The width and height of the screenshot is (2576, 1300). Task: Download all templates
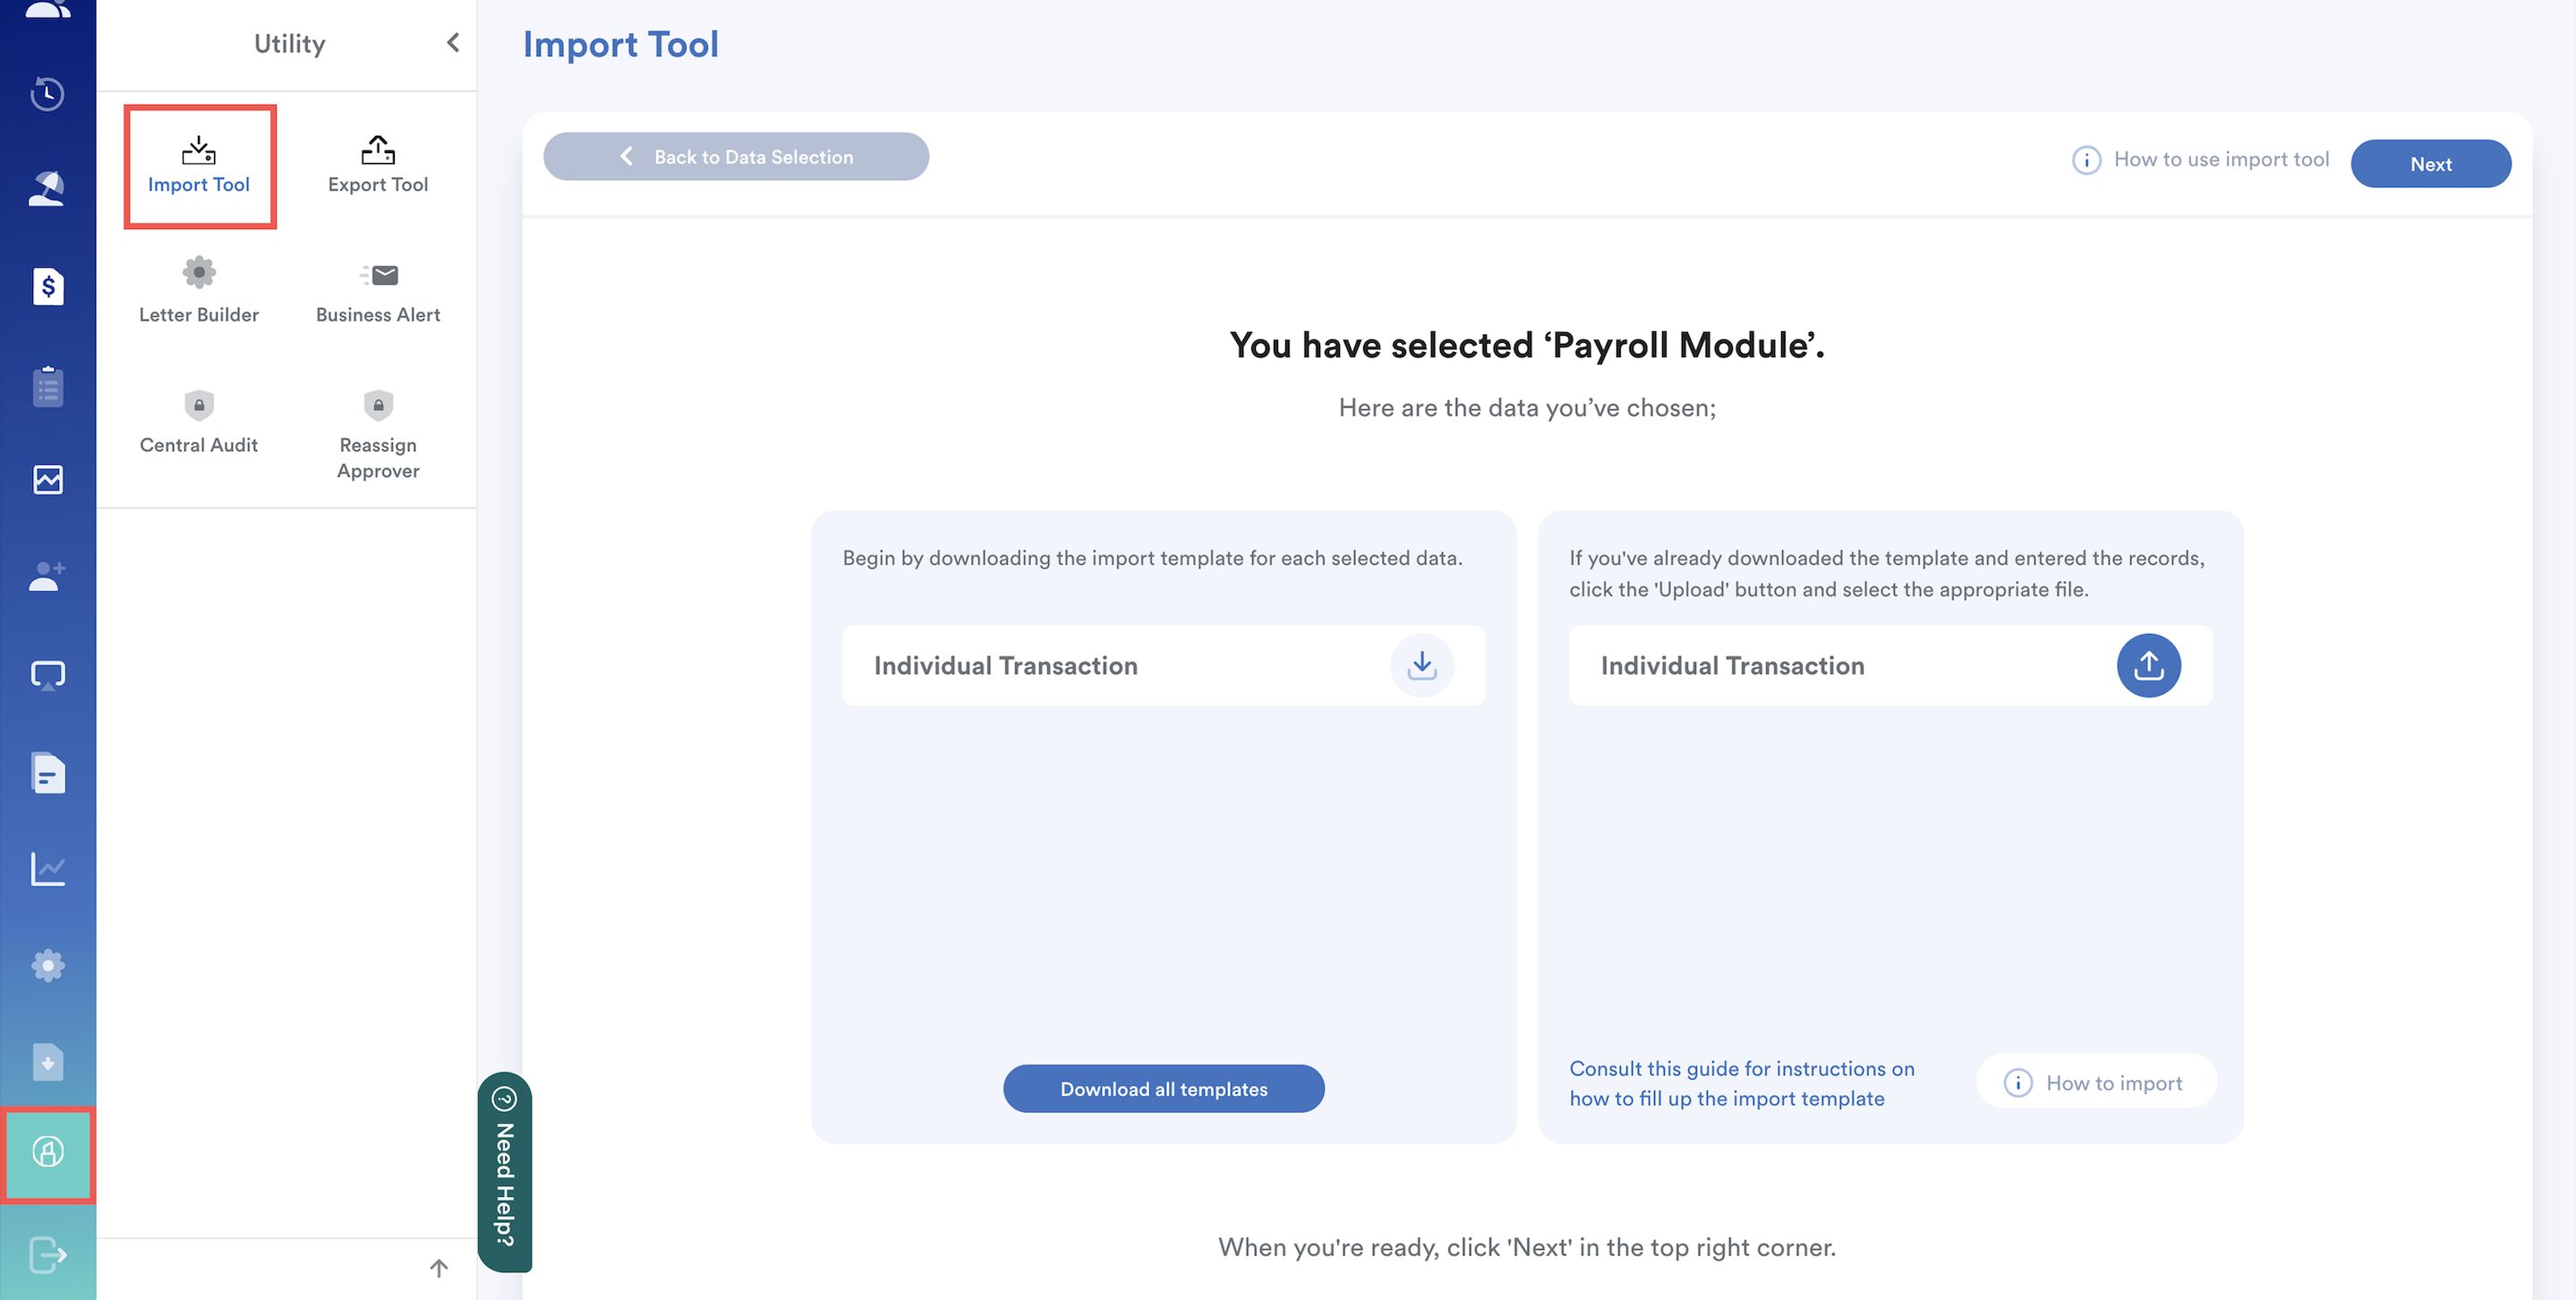pos(1163,1088)
